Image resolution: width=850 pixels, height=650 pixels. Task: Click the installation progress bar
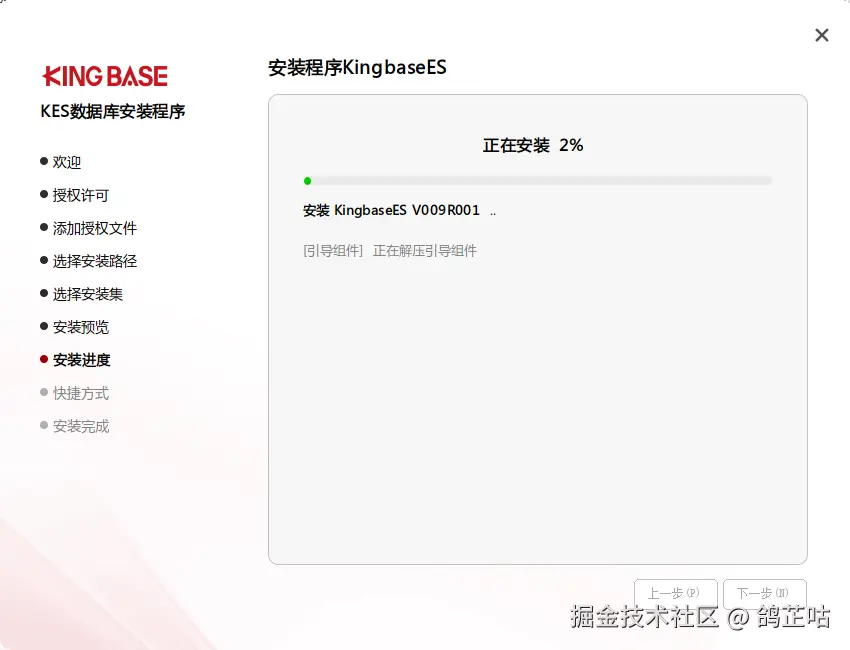point(538,181)
